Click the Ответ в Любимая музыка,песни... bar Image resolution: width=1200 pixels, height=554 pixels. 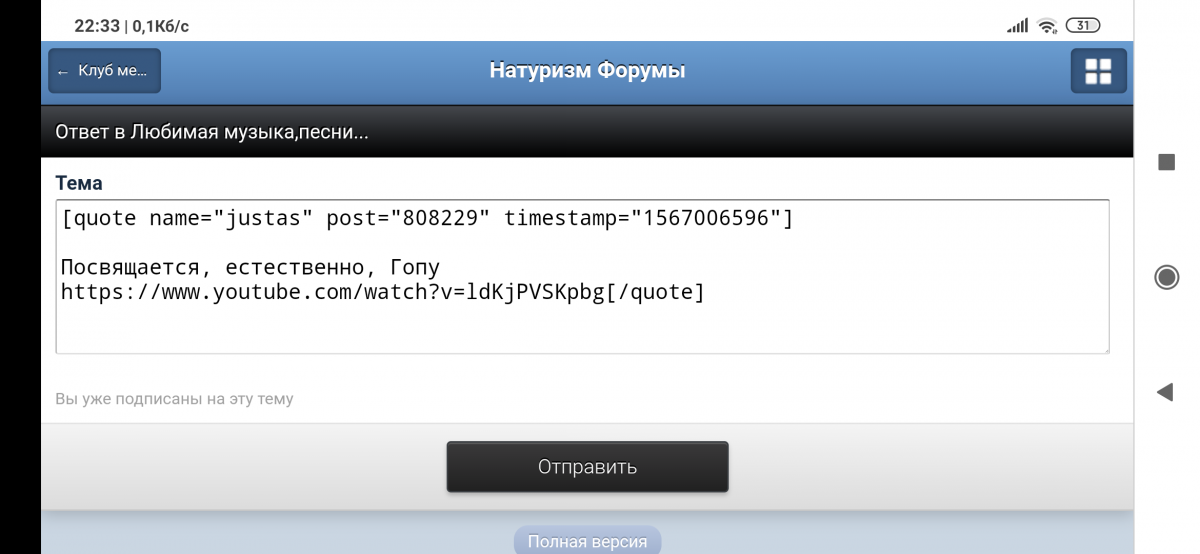click(x=587, y=132)
